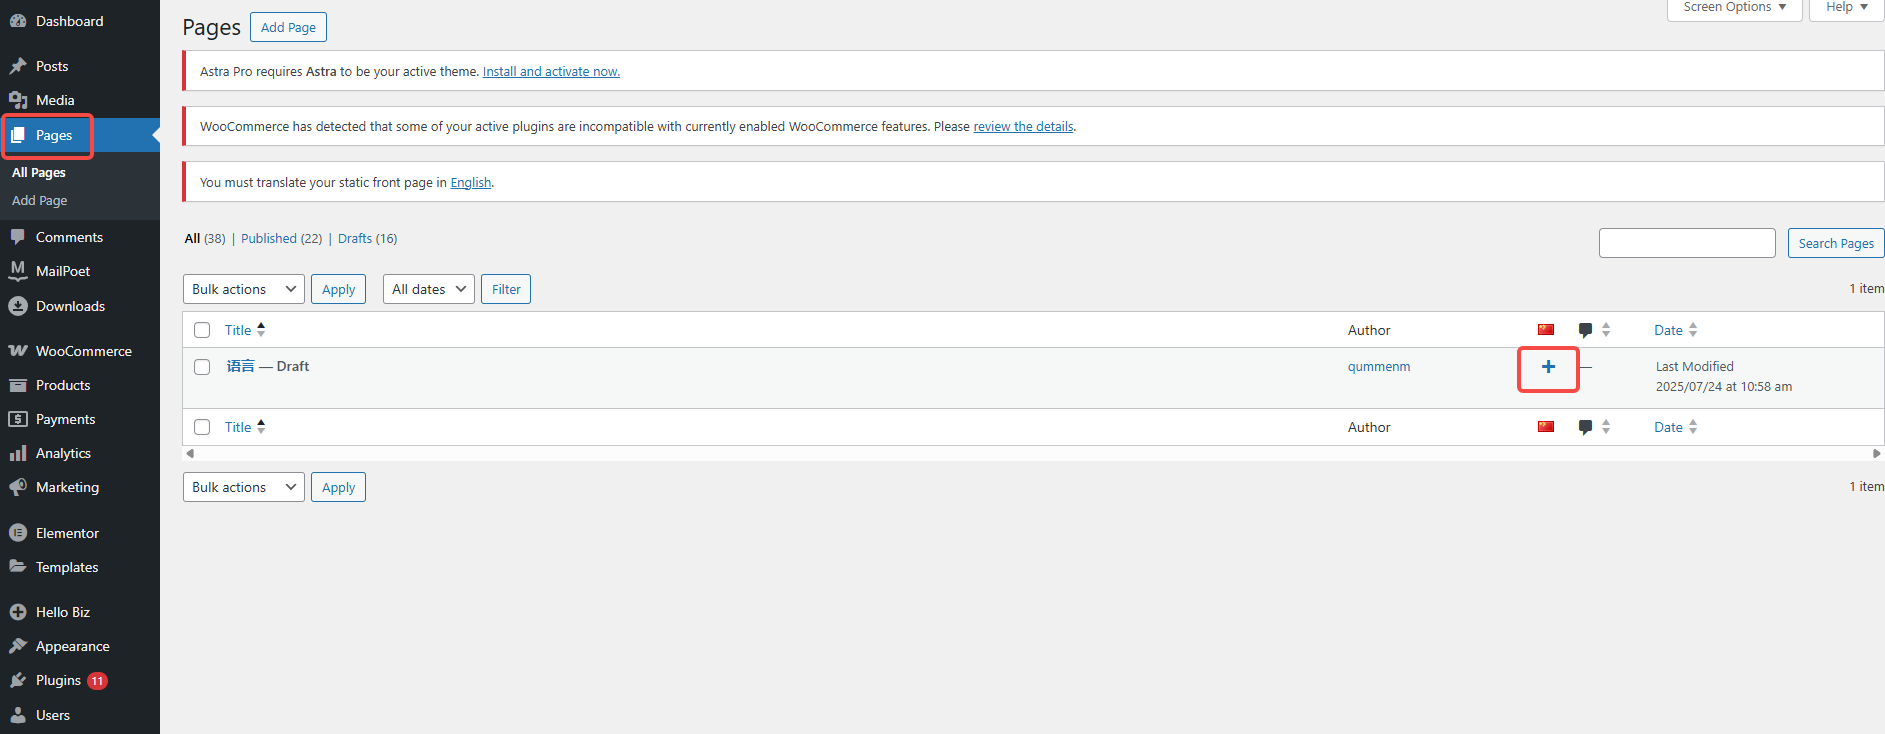Click the Pages icon in sidebar

18,135
